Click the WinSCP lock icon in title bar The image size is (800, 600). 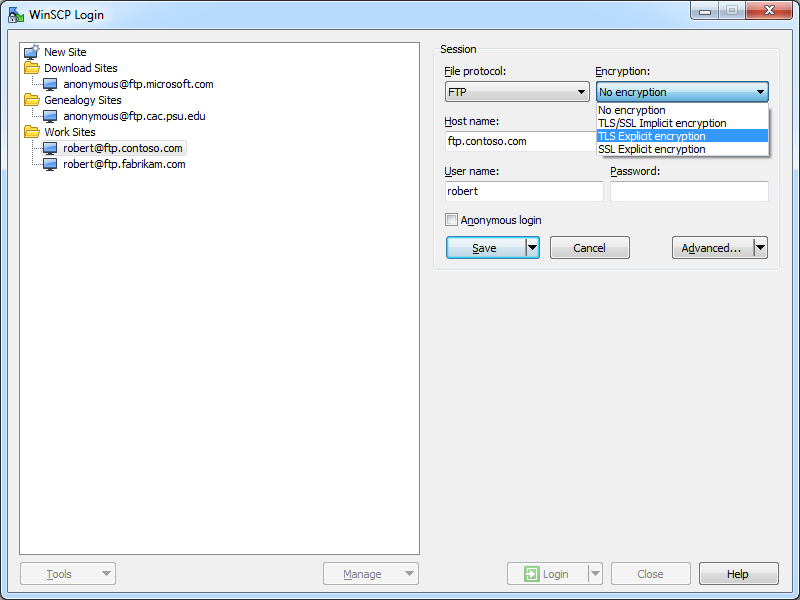pyautogui.click(x=16, y=15)
